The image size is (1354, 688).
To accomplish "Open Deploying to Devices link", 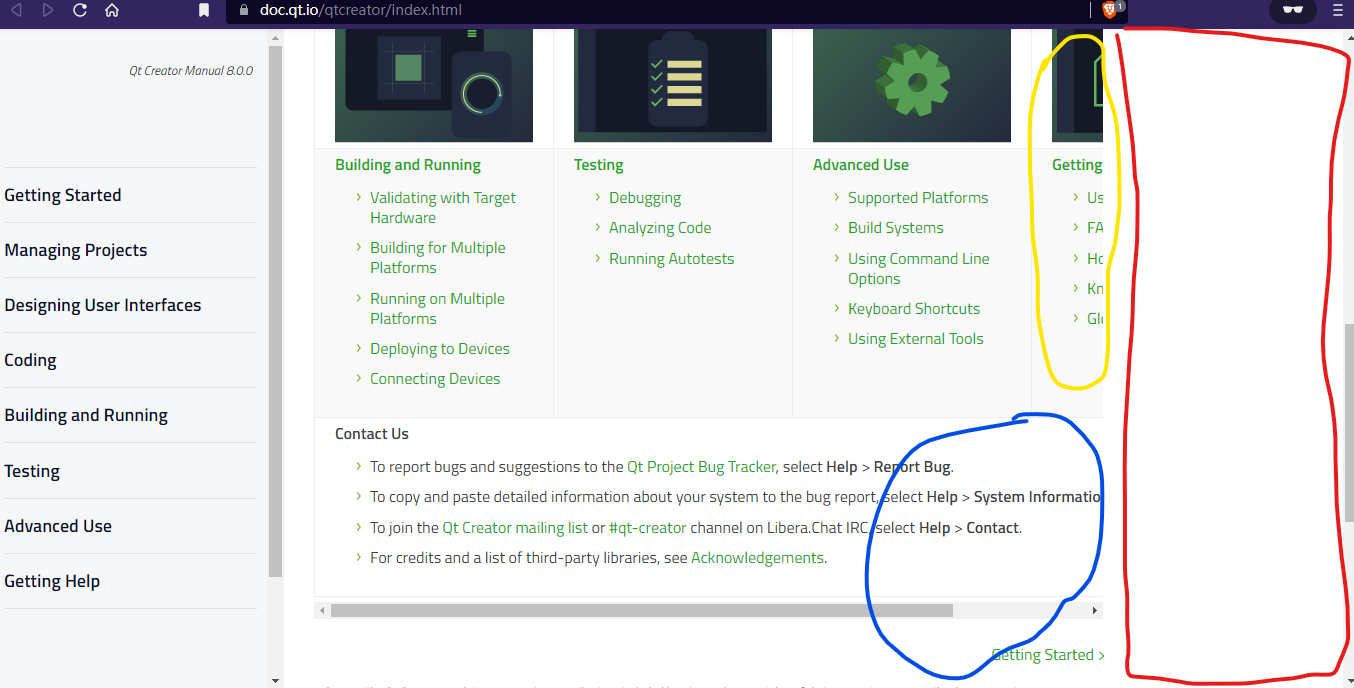I will click(440, 349).
